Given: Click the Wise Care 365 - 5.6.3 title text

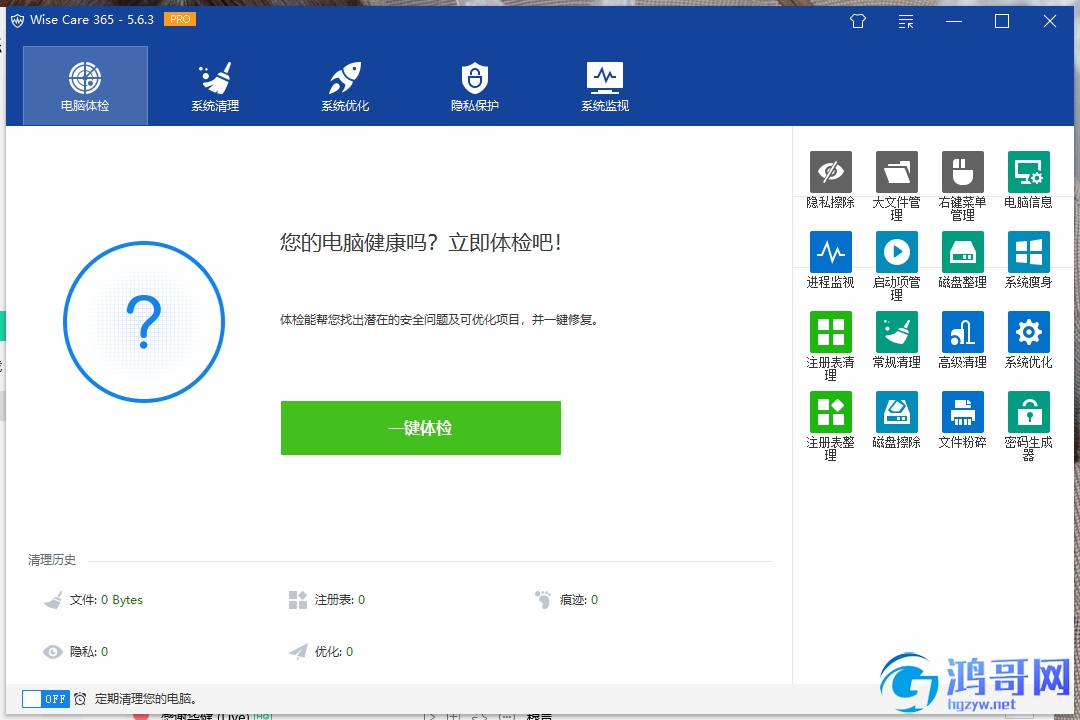Looking at the screenshot, I should 92,20.
